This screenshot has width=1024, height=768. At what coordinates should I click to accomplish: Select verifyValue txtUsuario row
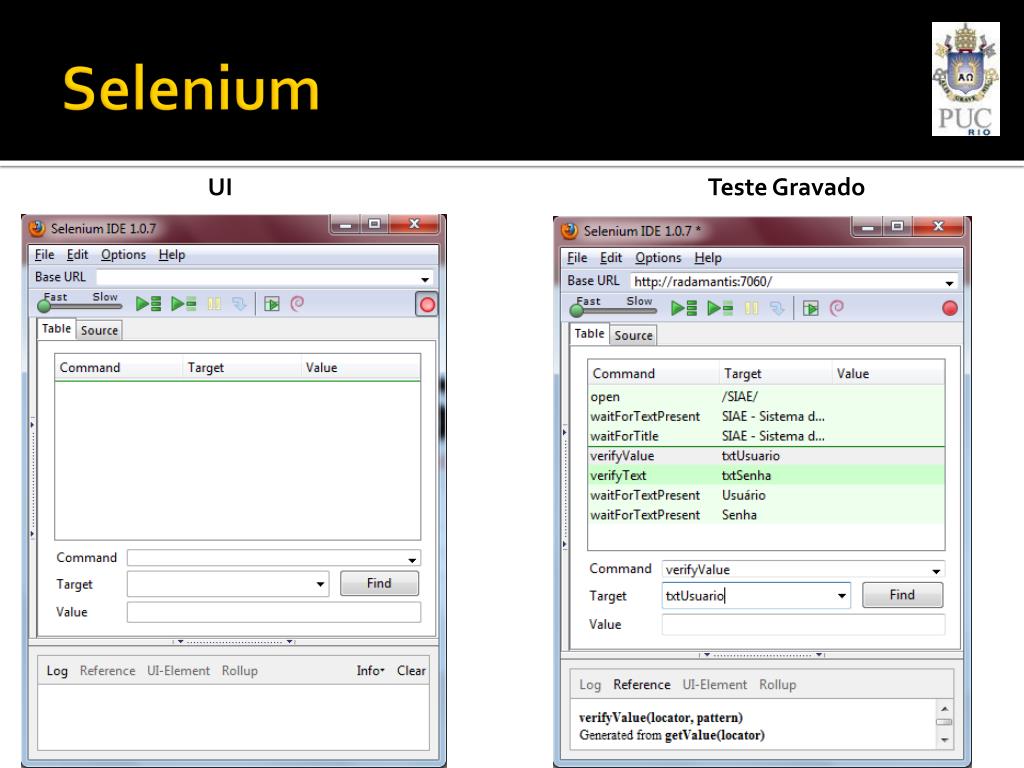coord(766,456)
